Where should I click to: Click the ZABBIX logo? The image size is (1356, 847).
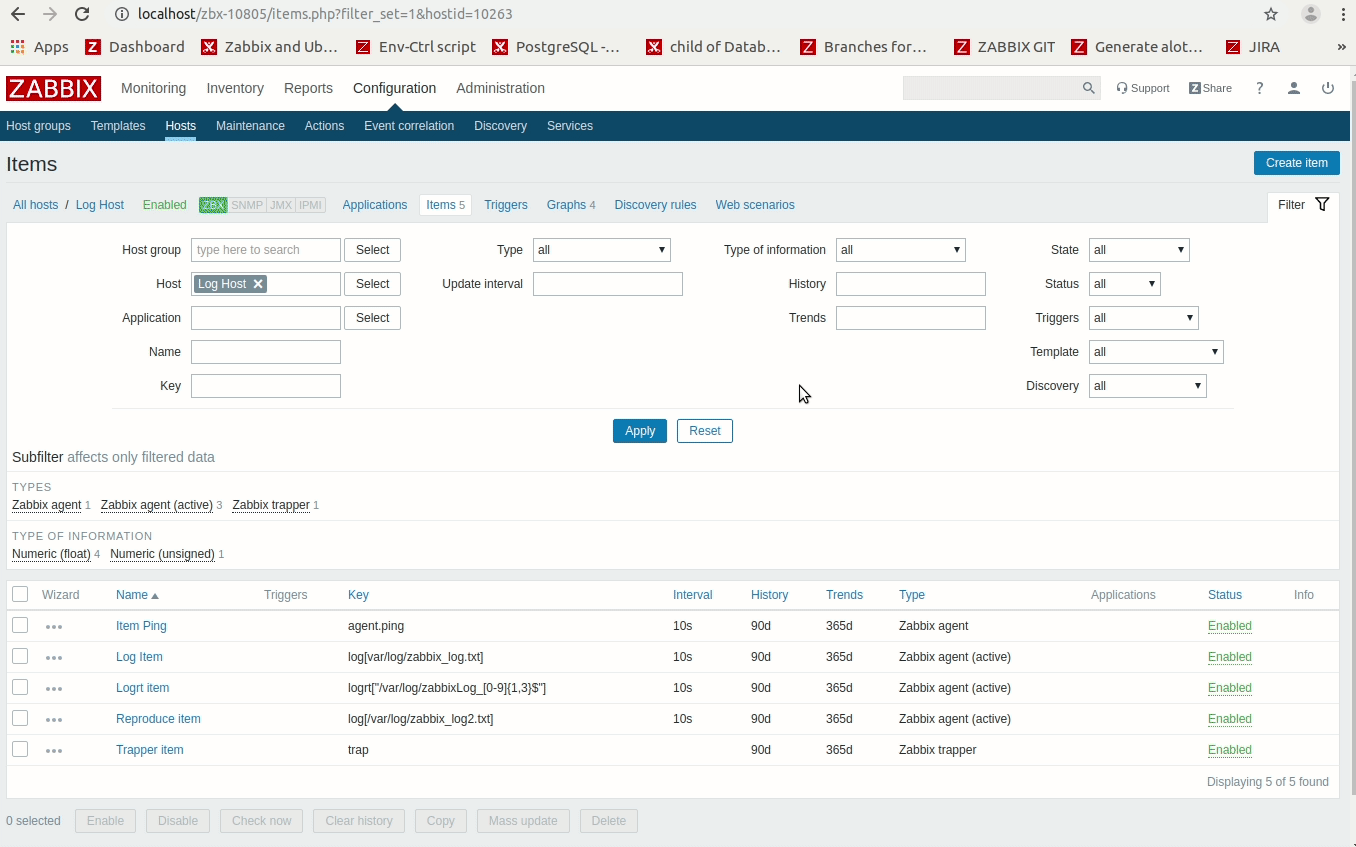coord(53,88)
